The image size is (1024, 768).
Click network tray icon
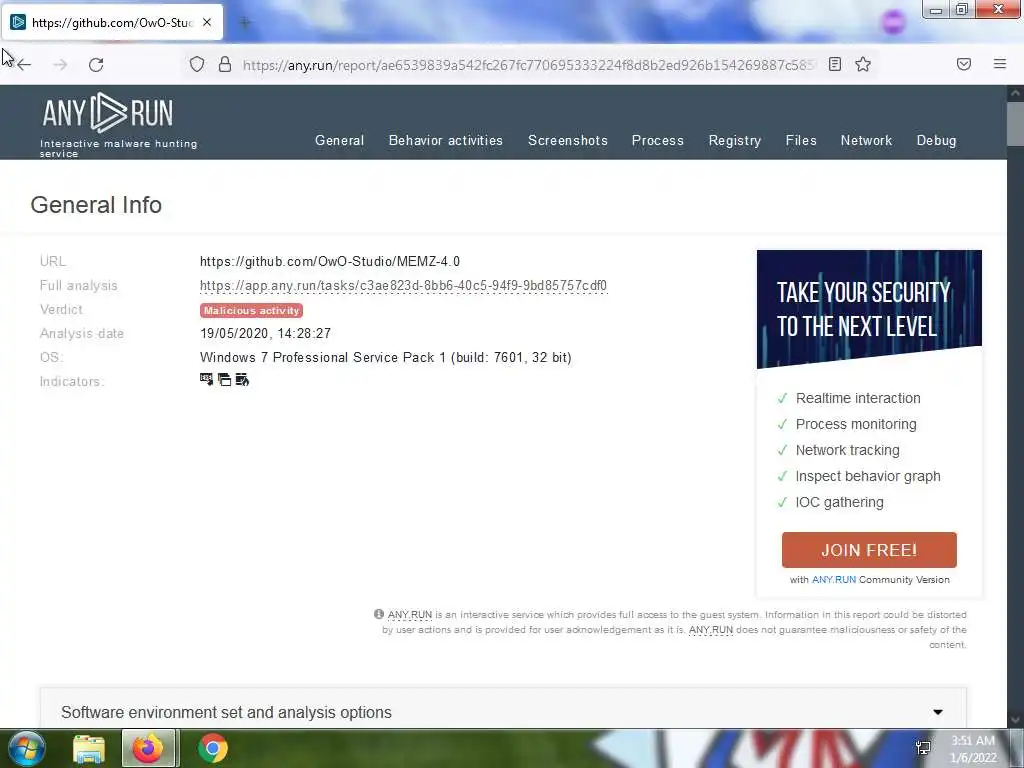(923, 748)
